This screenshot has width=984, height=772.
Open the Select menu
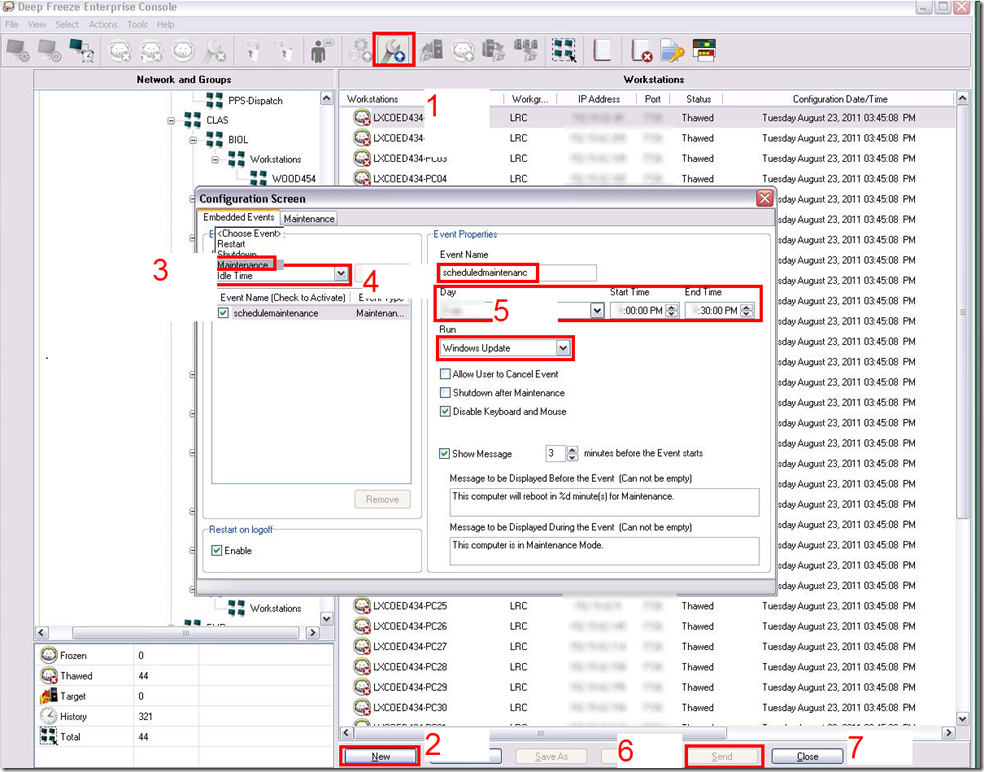[x=67, y=24]
